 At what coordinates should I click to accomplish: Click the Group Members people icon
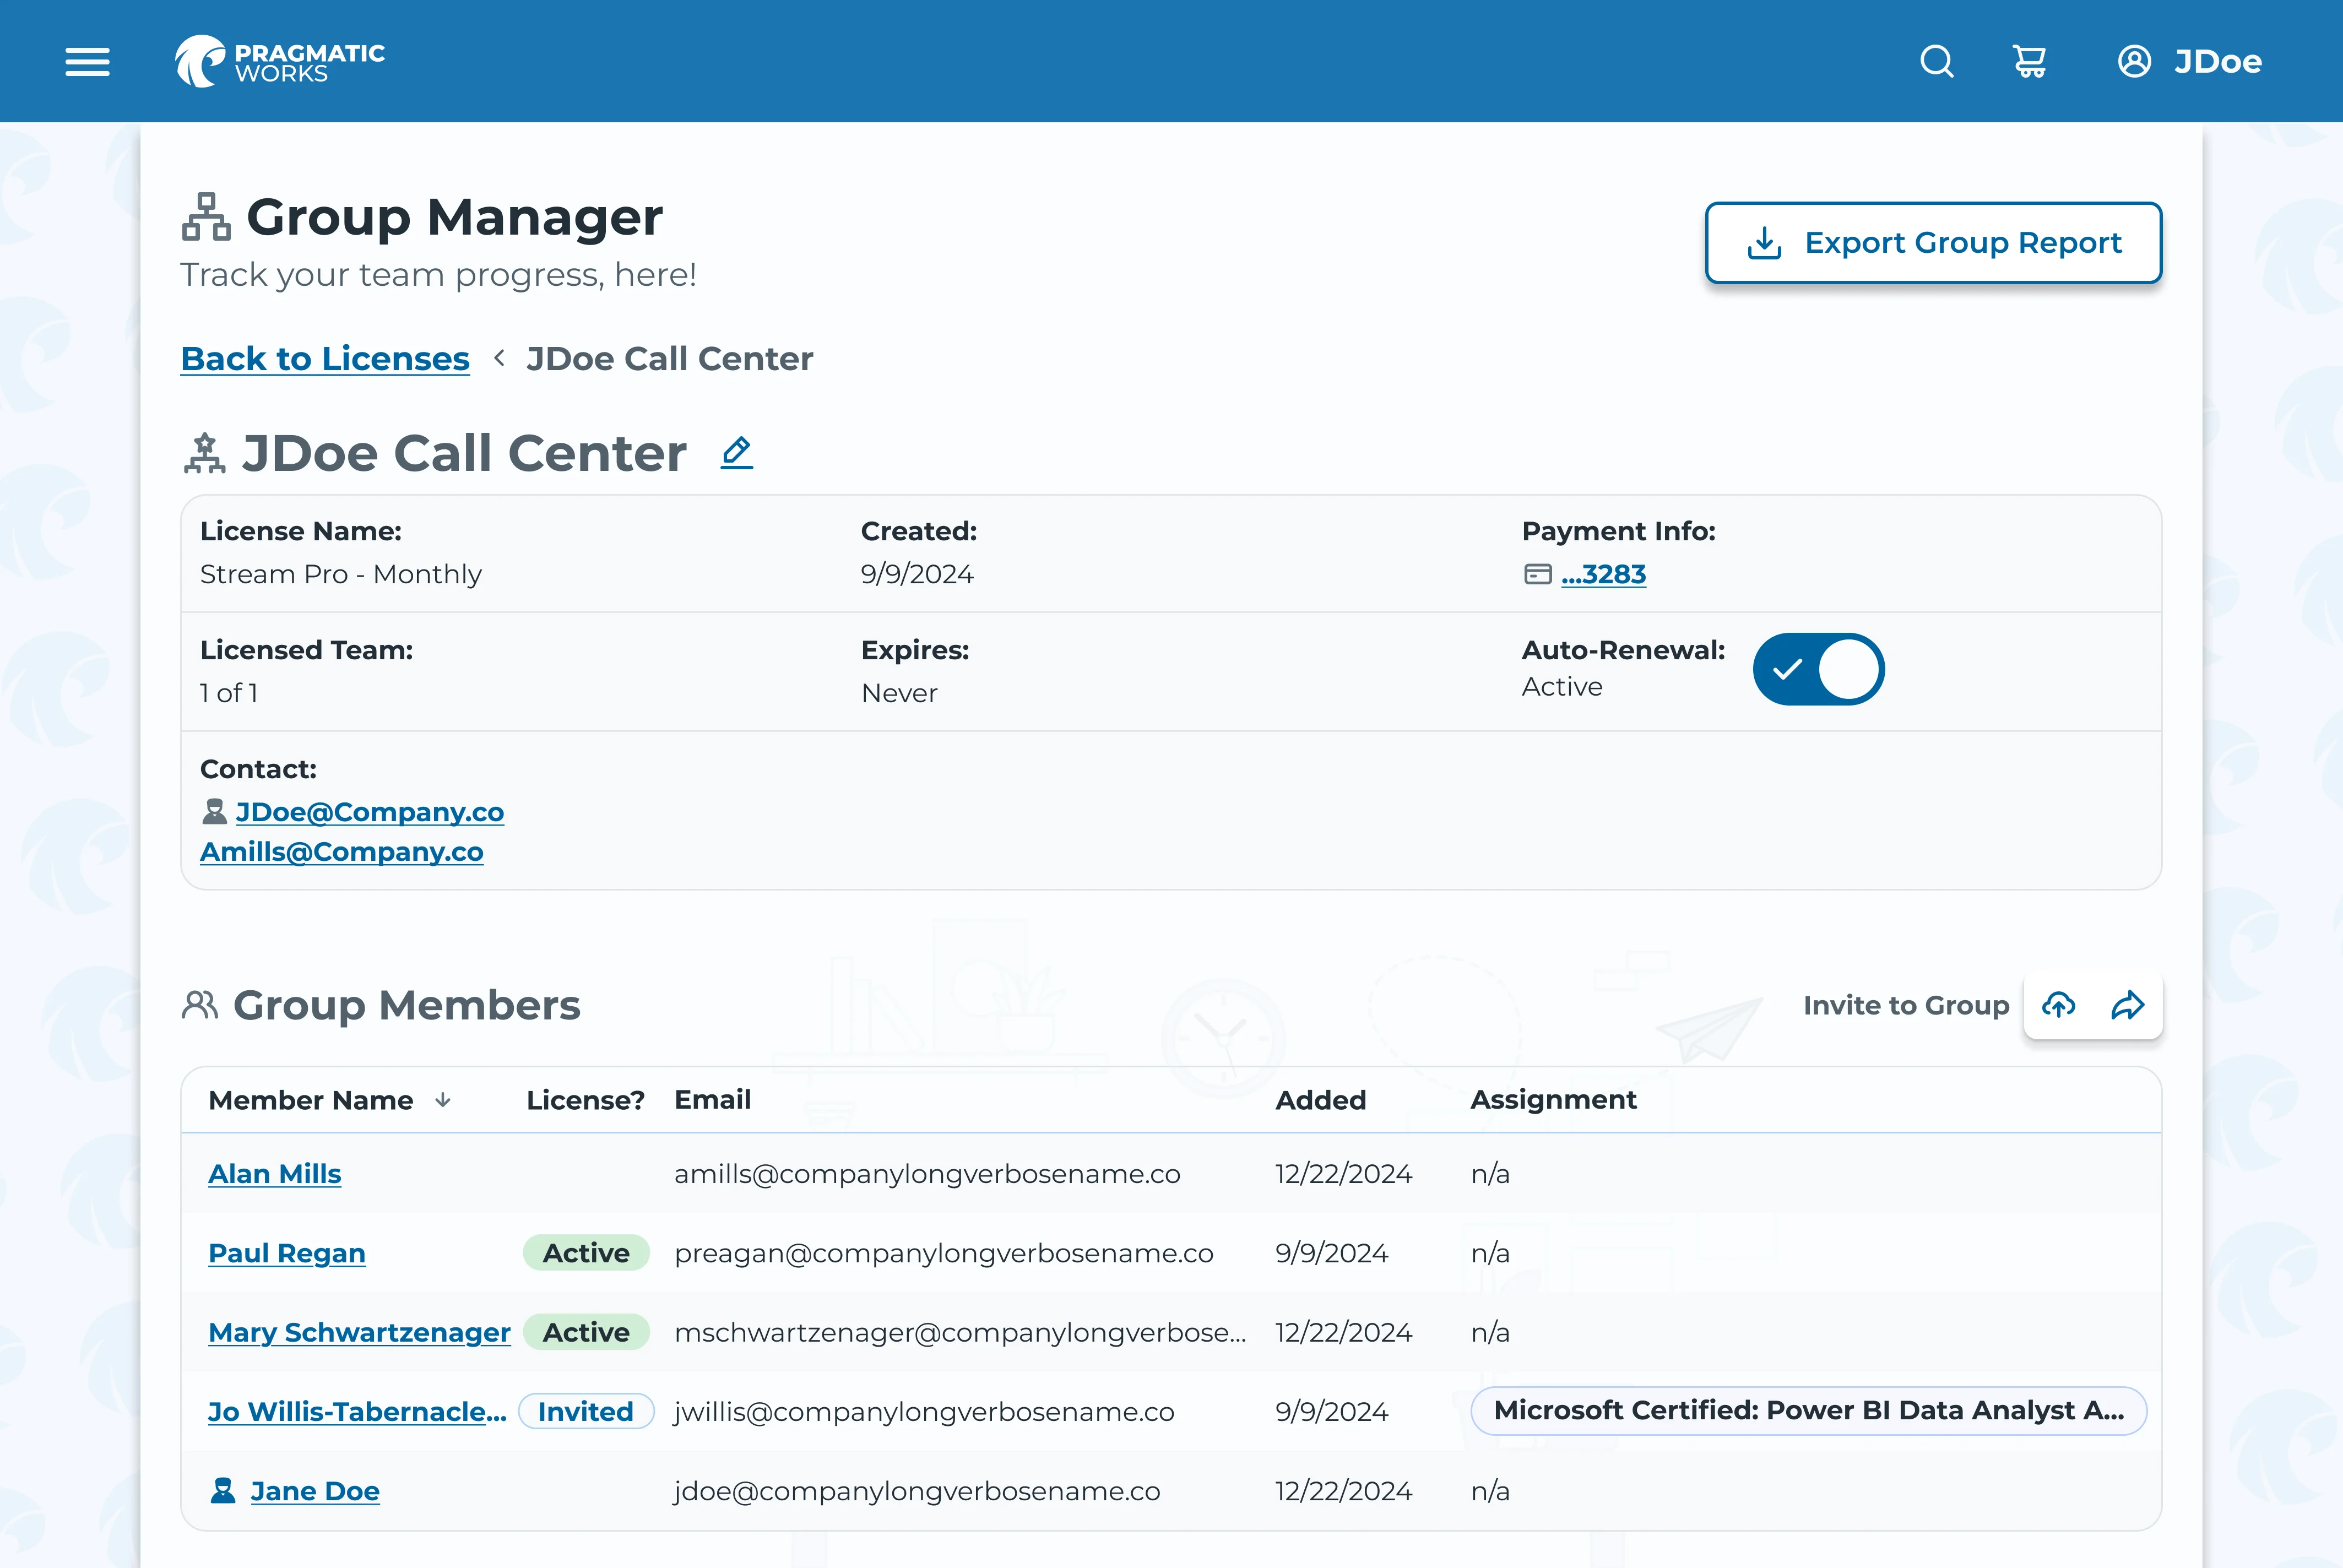point(200,1005)
